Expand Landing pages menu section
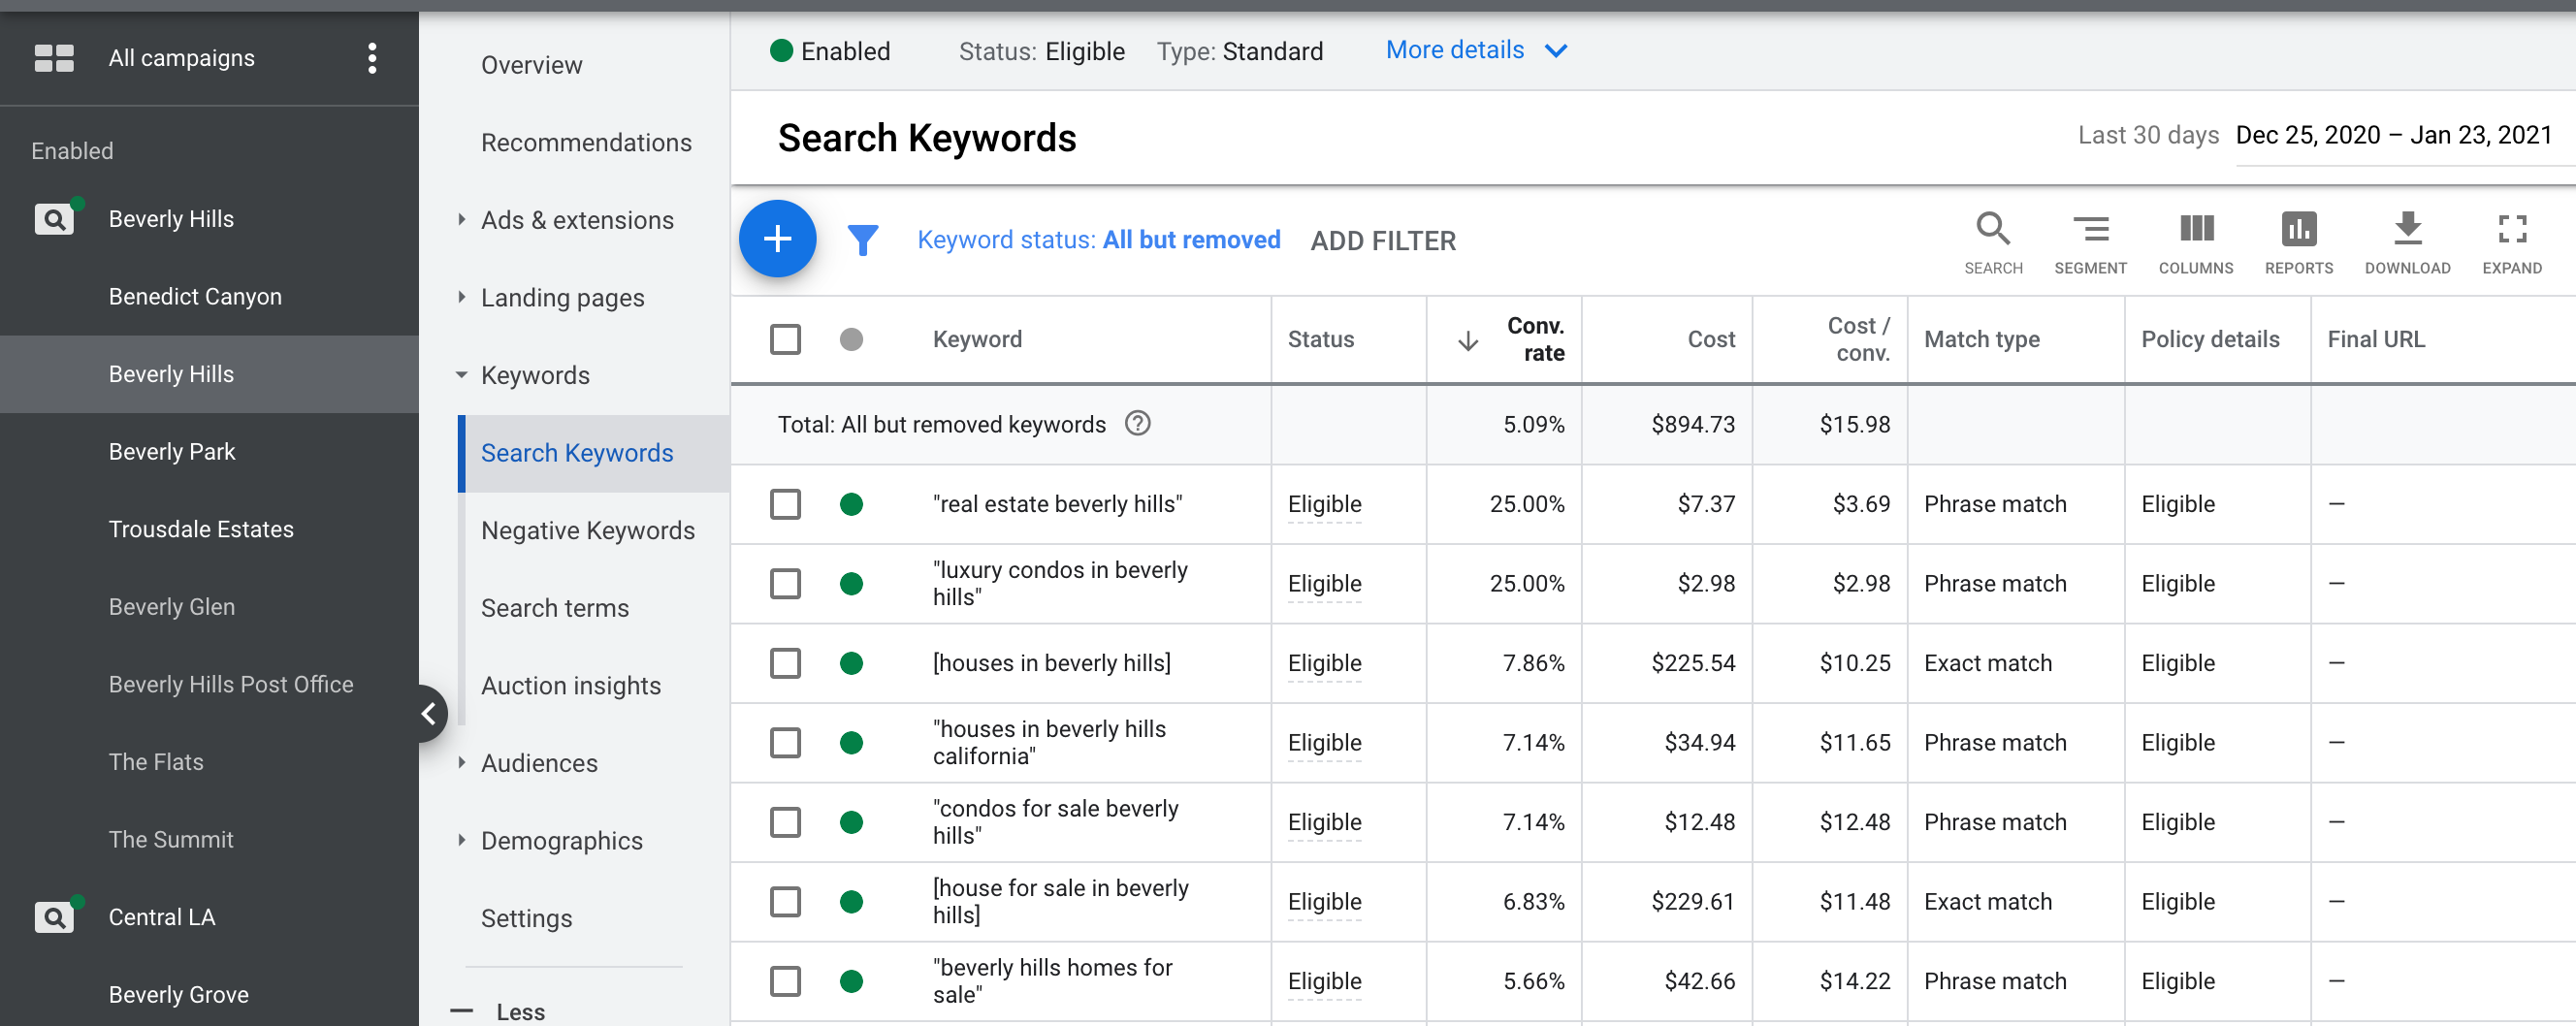Image resolution: width=2576 pixels, height=1026 pixels. [x=461, y=297]
